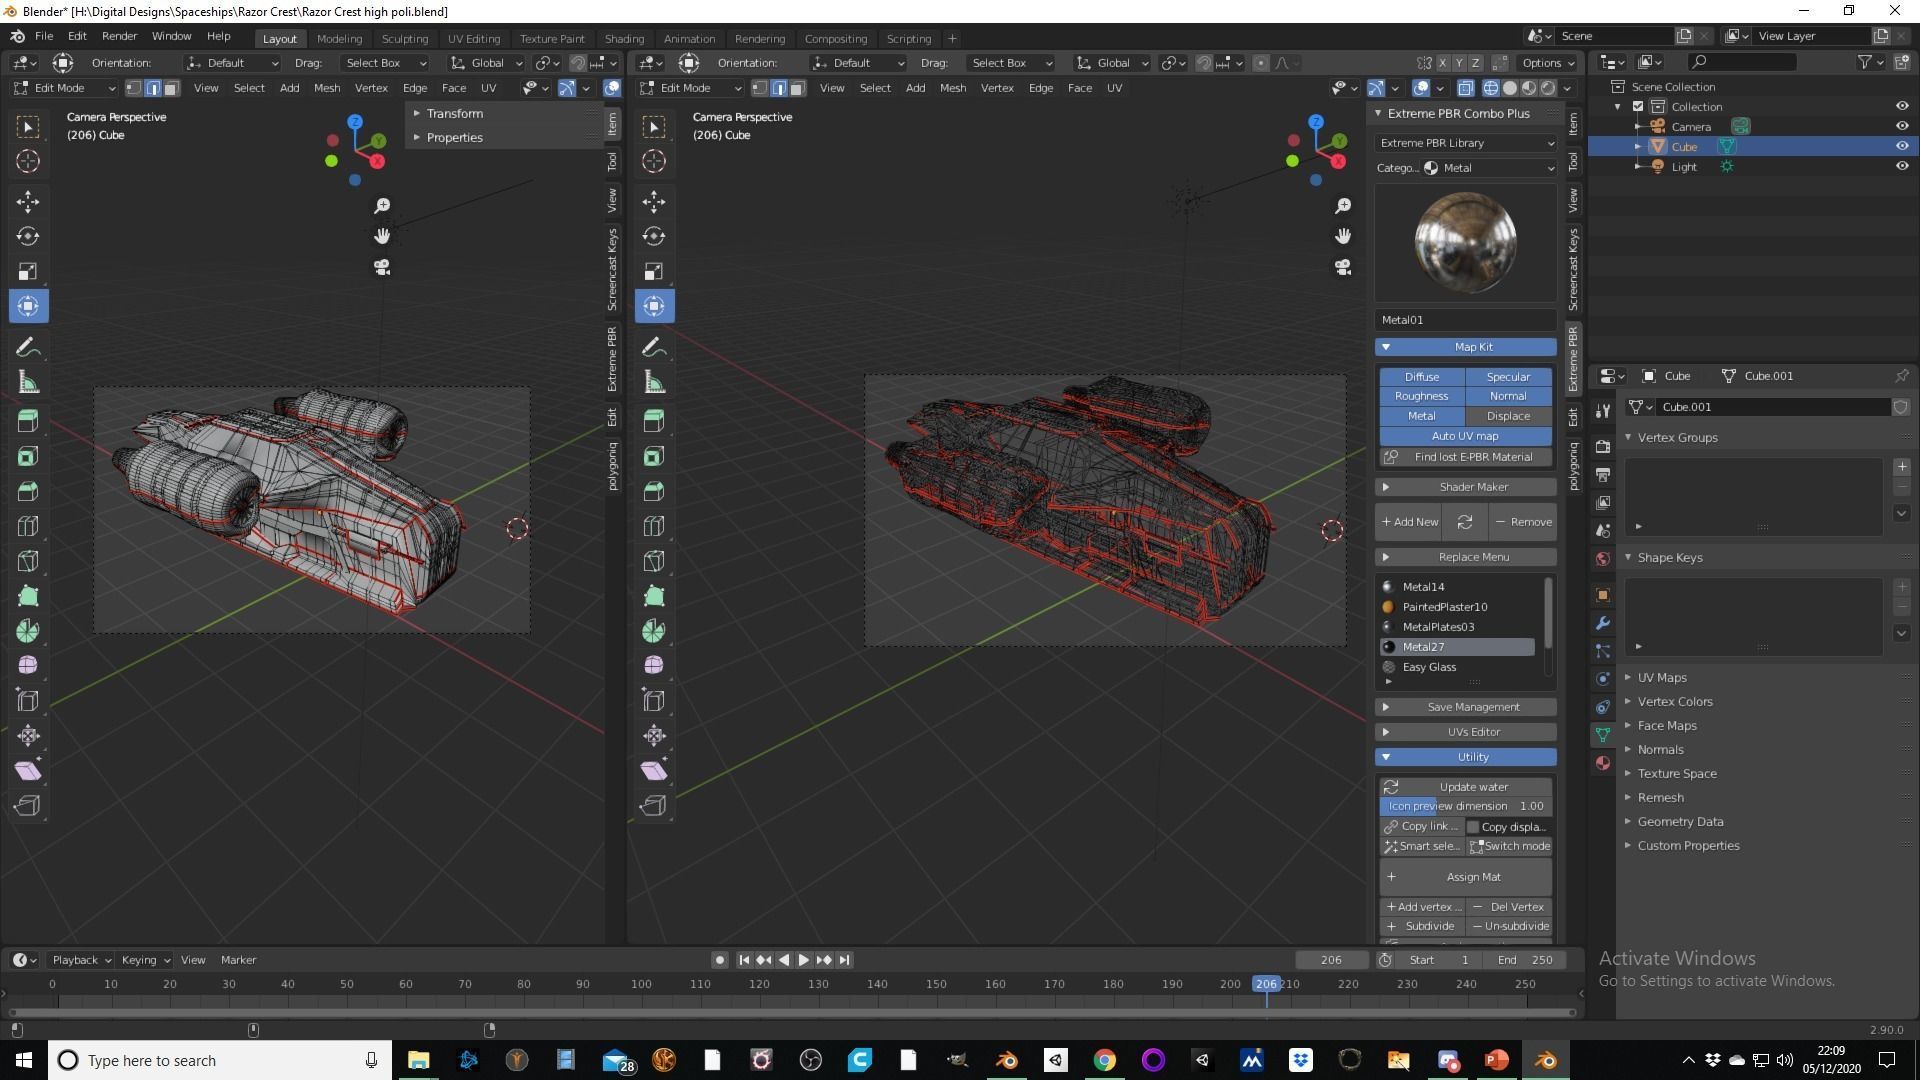1920x1080 pixels.
Task: Open Output properties tab icon
Action: click(x=1603, y=474)
